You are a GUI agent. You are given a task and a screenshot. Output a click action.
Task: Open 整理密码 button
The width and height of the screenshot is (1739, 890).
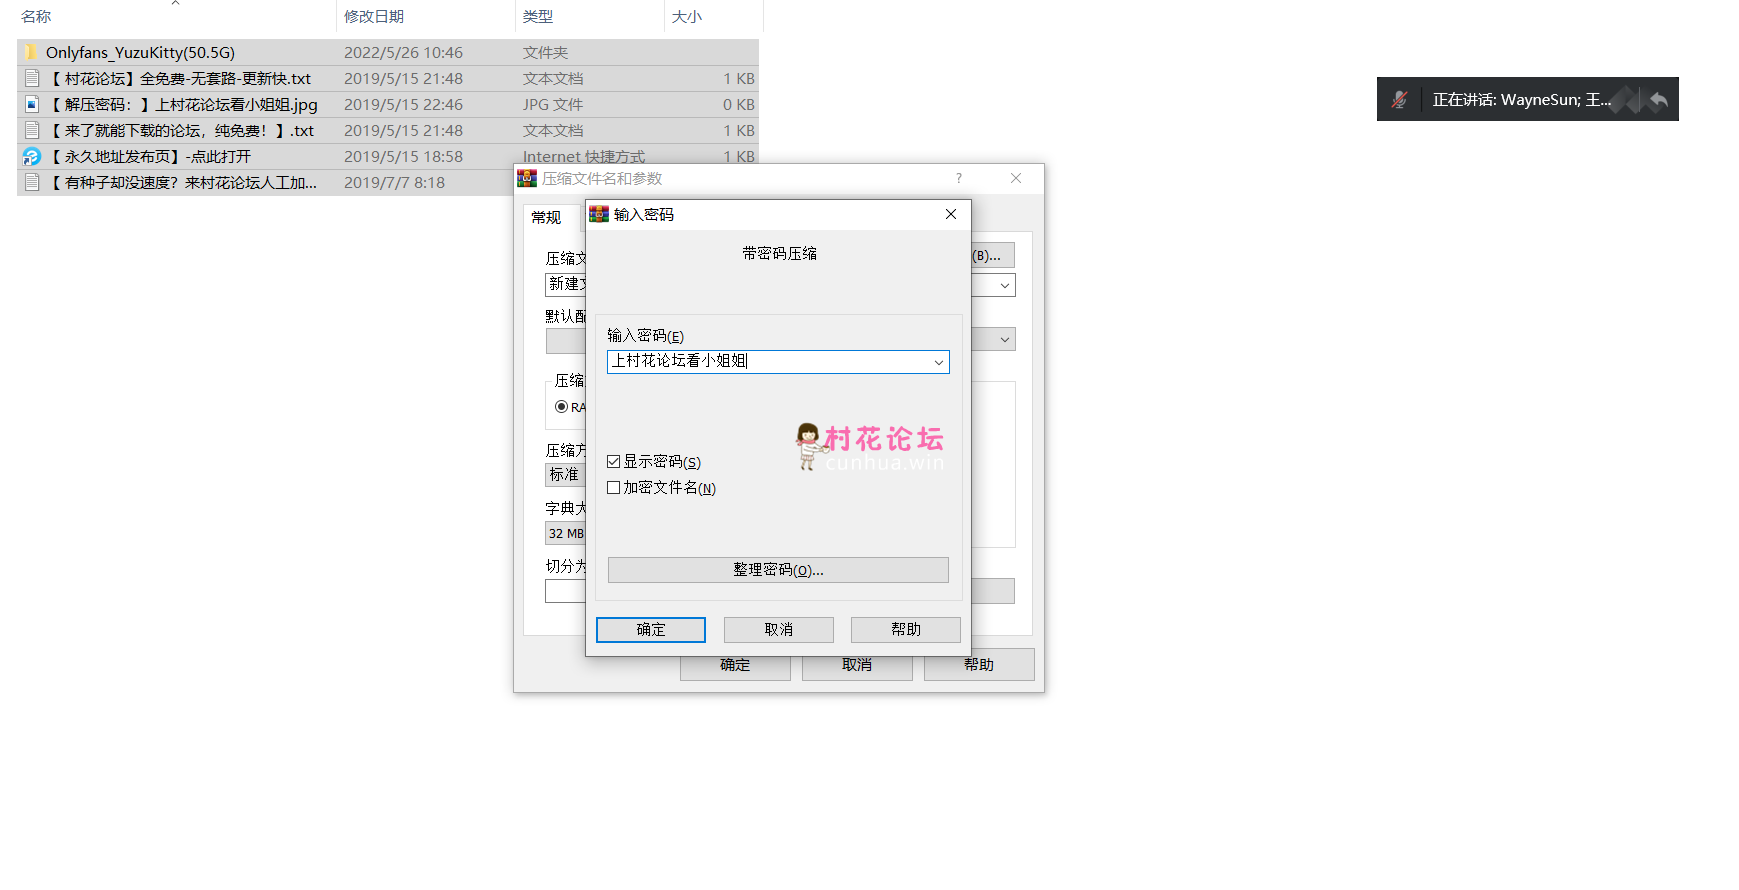(x=778, y=570)
